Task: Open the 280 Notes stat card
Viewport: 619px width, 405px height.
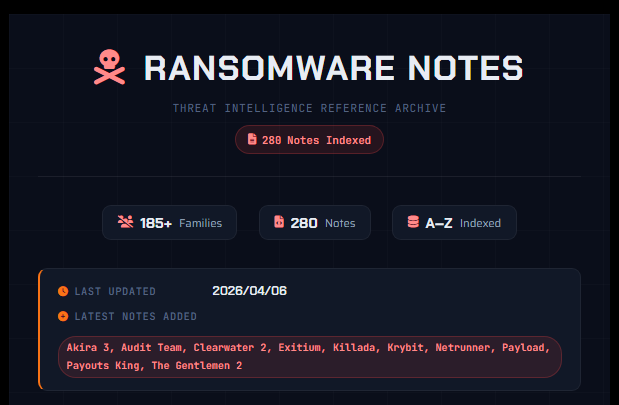Action: (x=315, y=222)
